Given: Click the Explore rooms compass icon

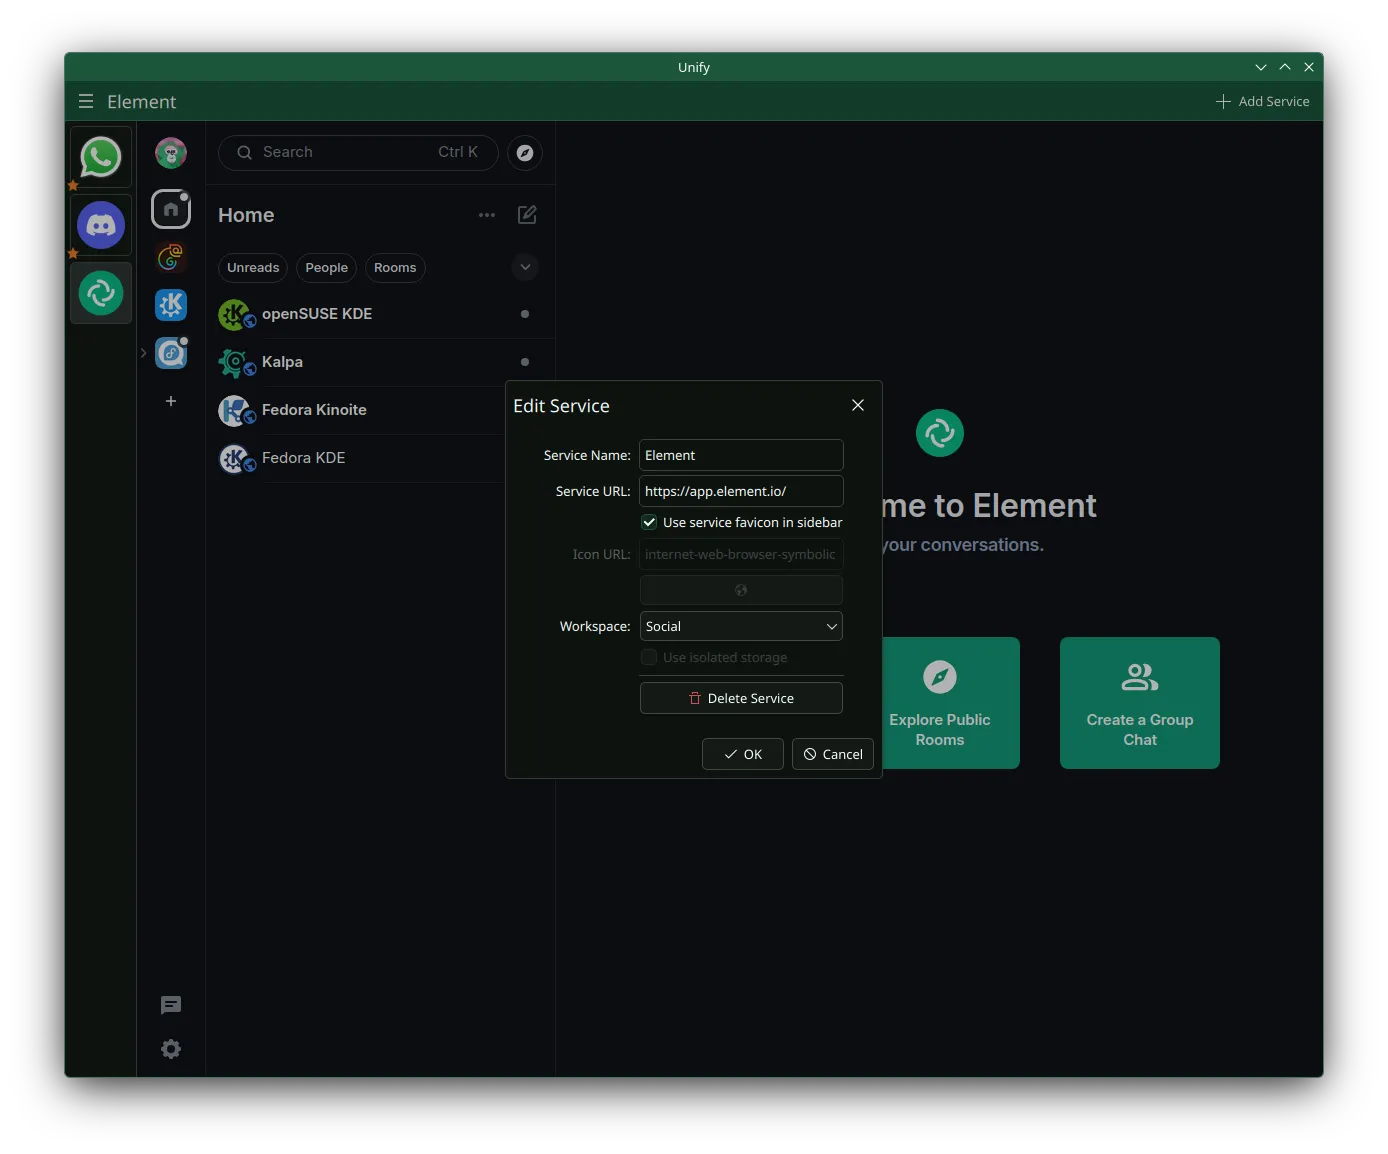Looking at the screenshot, I should [525, 153].
